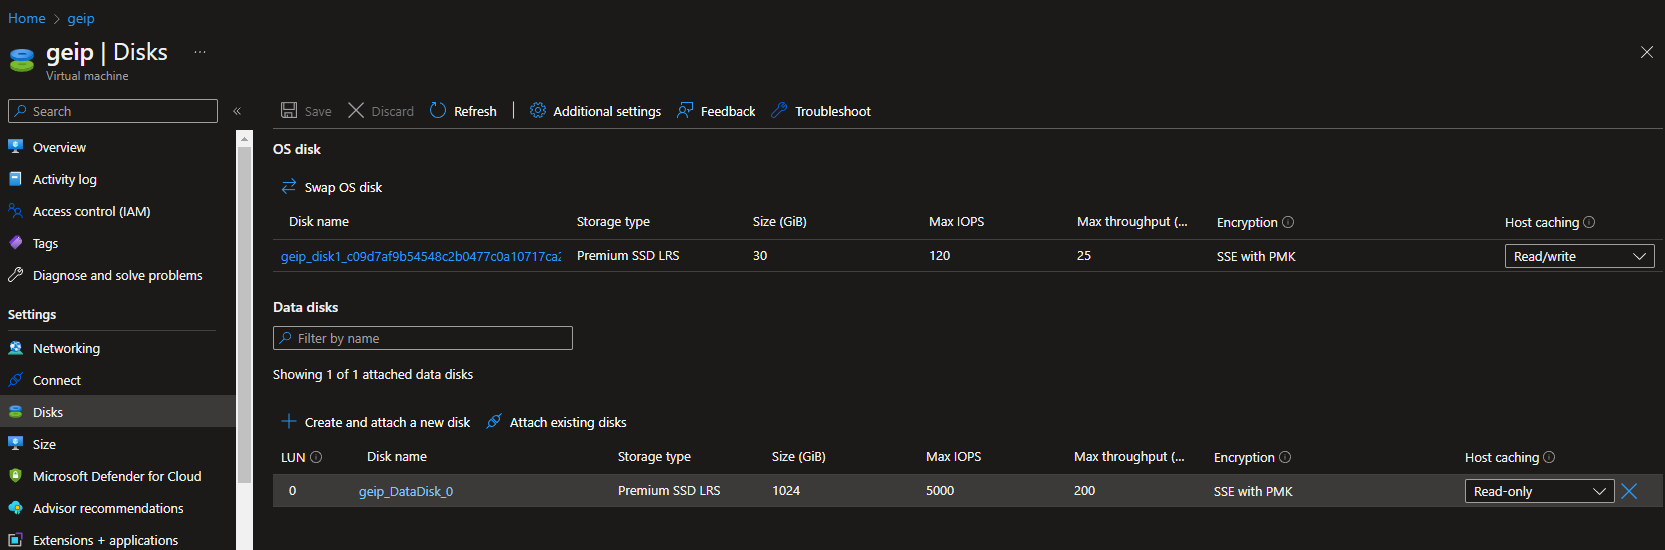Image resolution: width=1665 pixels, height=550 pixels.
Task: Click the Attach existing disks link icon
Action: pos(494,421)
